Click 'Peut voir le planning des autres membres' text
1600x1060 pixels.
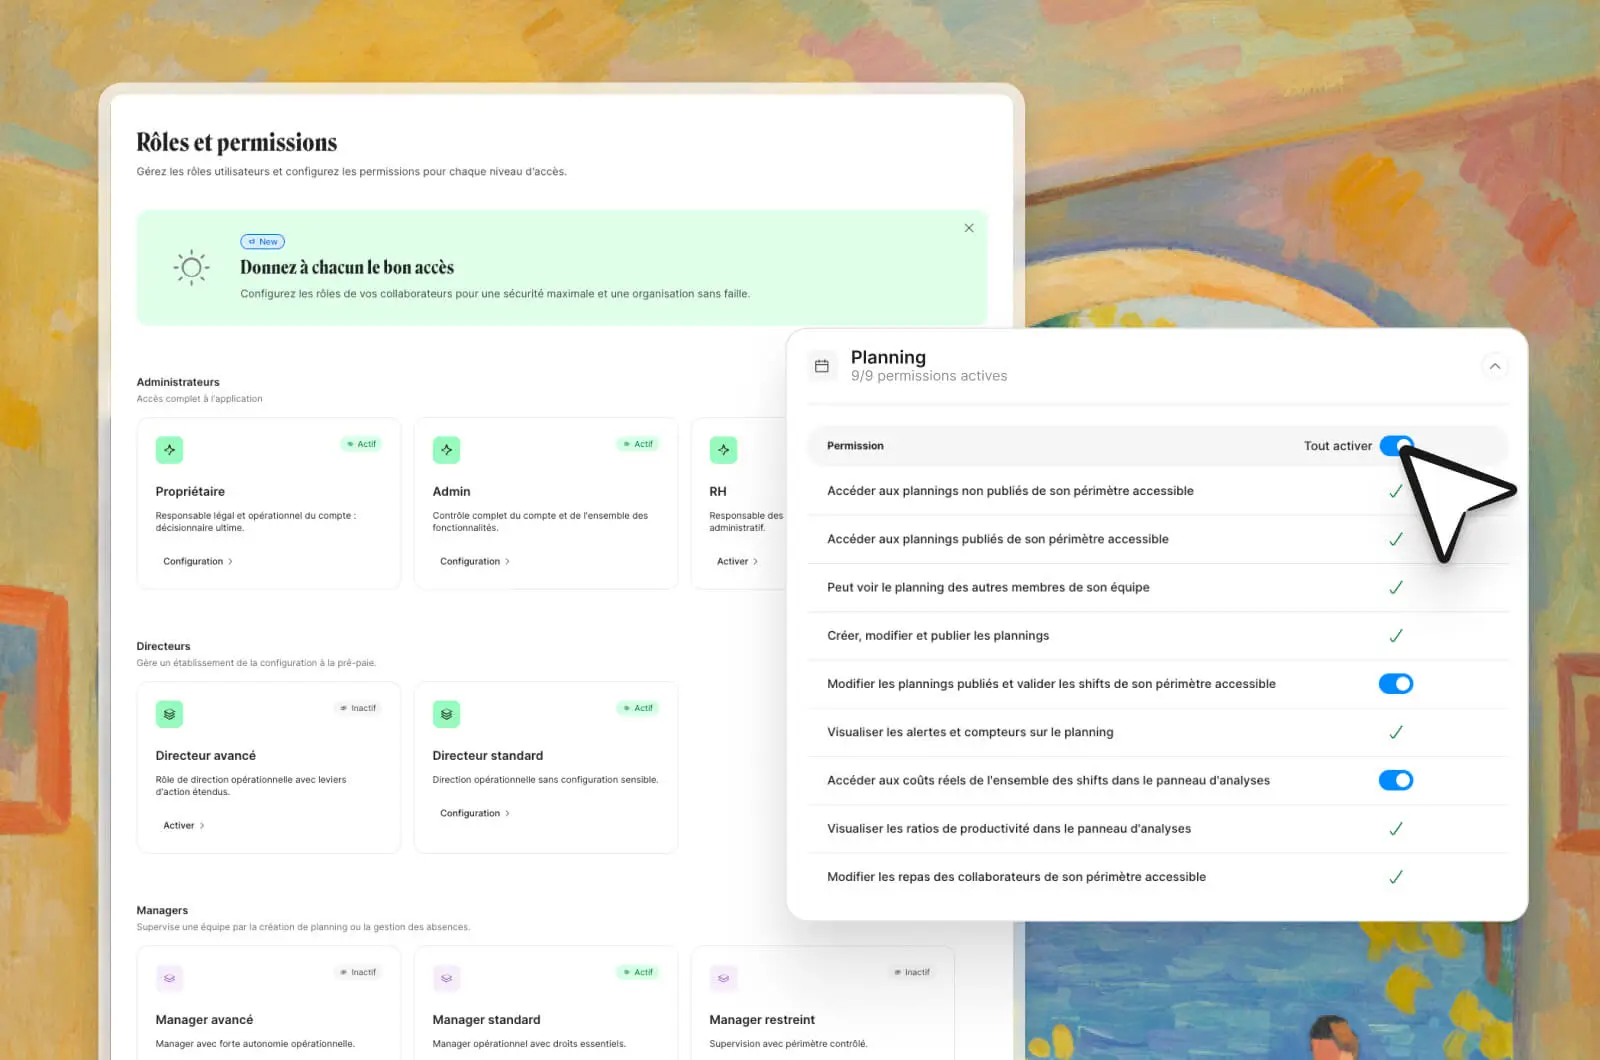(988, 588)
